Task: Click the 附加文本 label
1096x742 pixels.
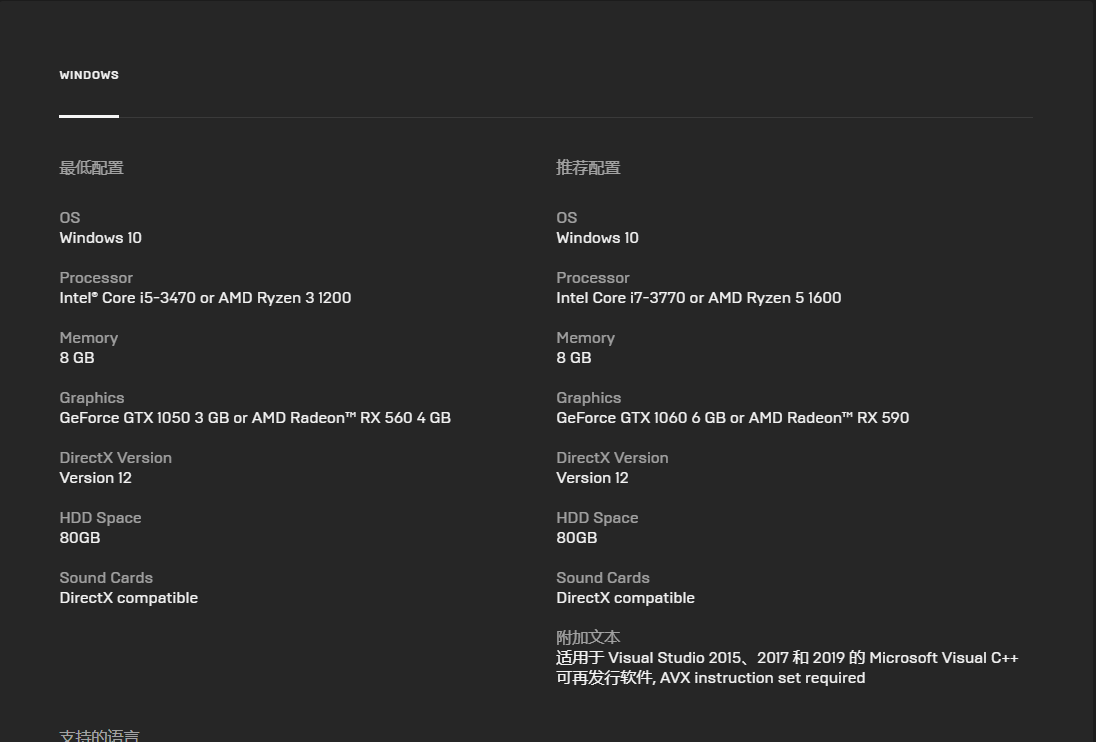Action: (589, 637)
